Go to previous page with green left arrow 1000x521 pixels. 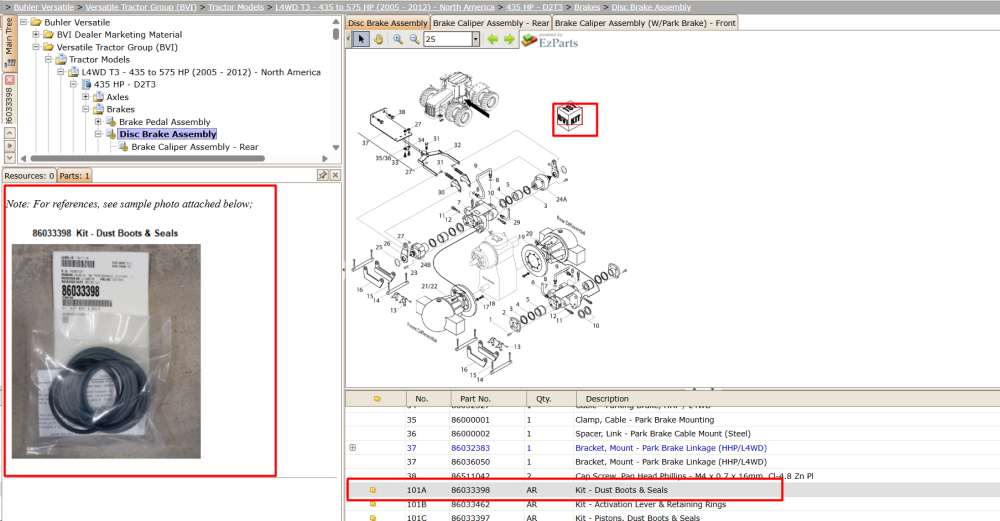(x=492, y=40)
